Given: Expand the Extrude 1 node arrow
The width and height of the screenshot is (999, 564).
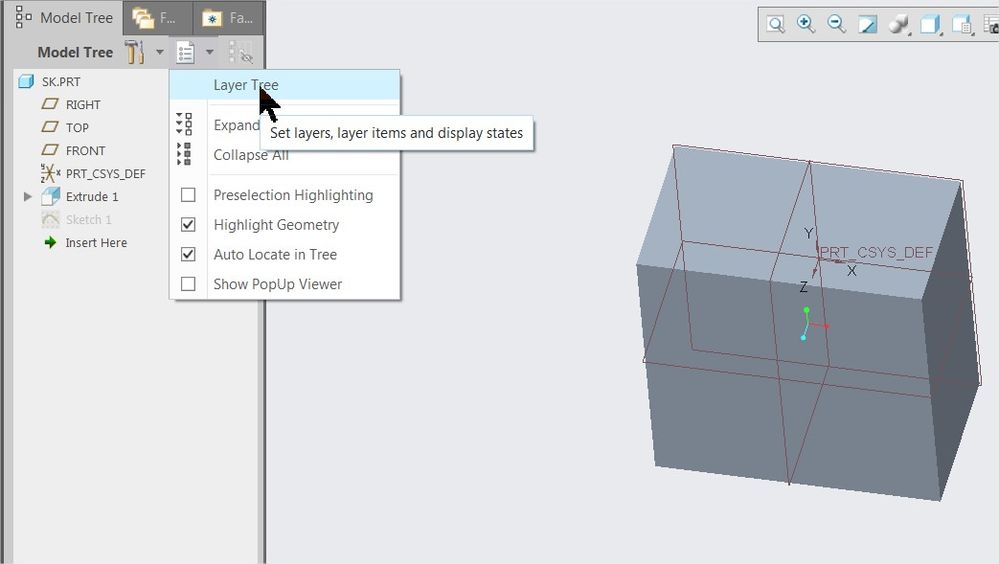Looking at the screenshot, I should click(x=27, y=196).
